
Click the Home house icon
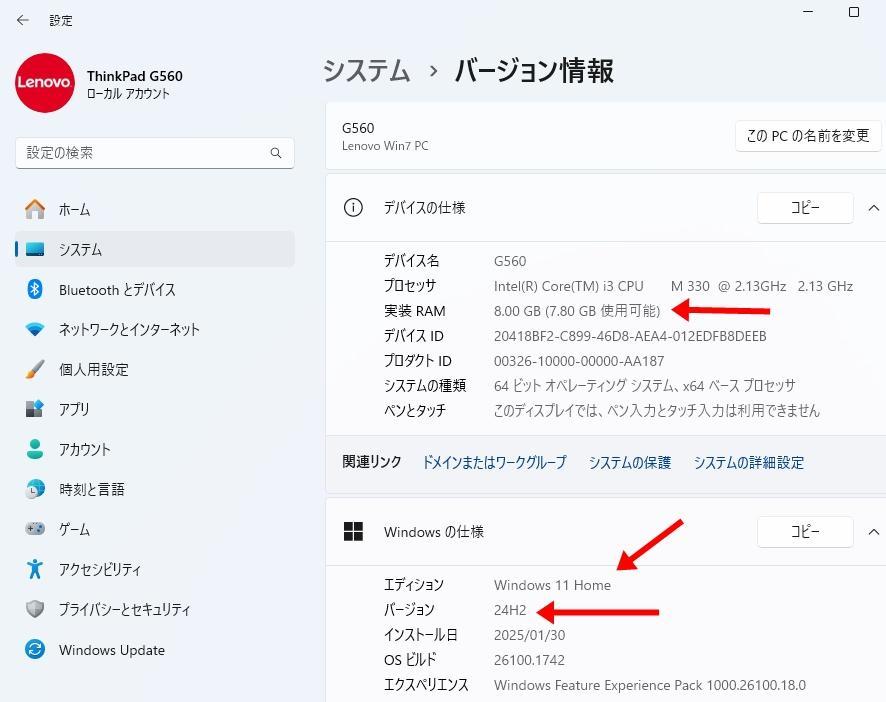(35, 209)
